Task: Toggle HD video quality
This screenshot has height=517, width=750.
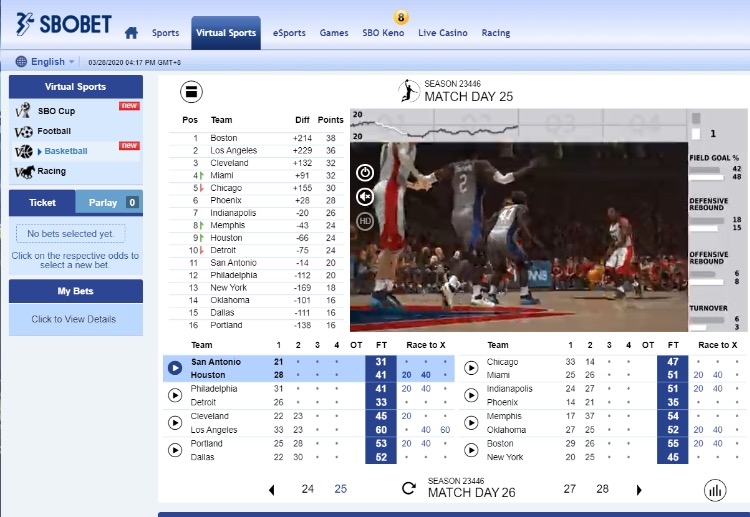Action: 365,220
